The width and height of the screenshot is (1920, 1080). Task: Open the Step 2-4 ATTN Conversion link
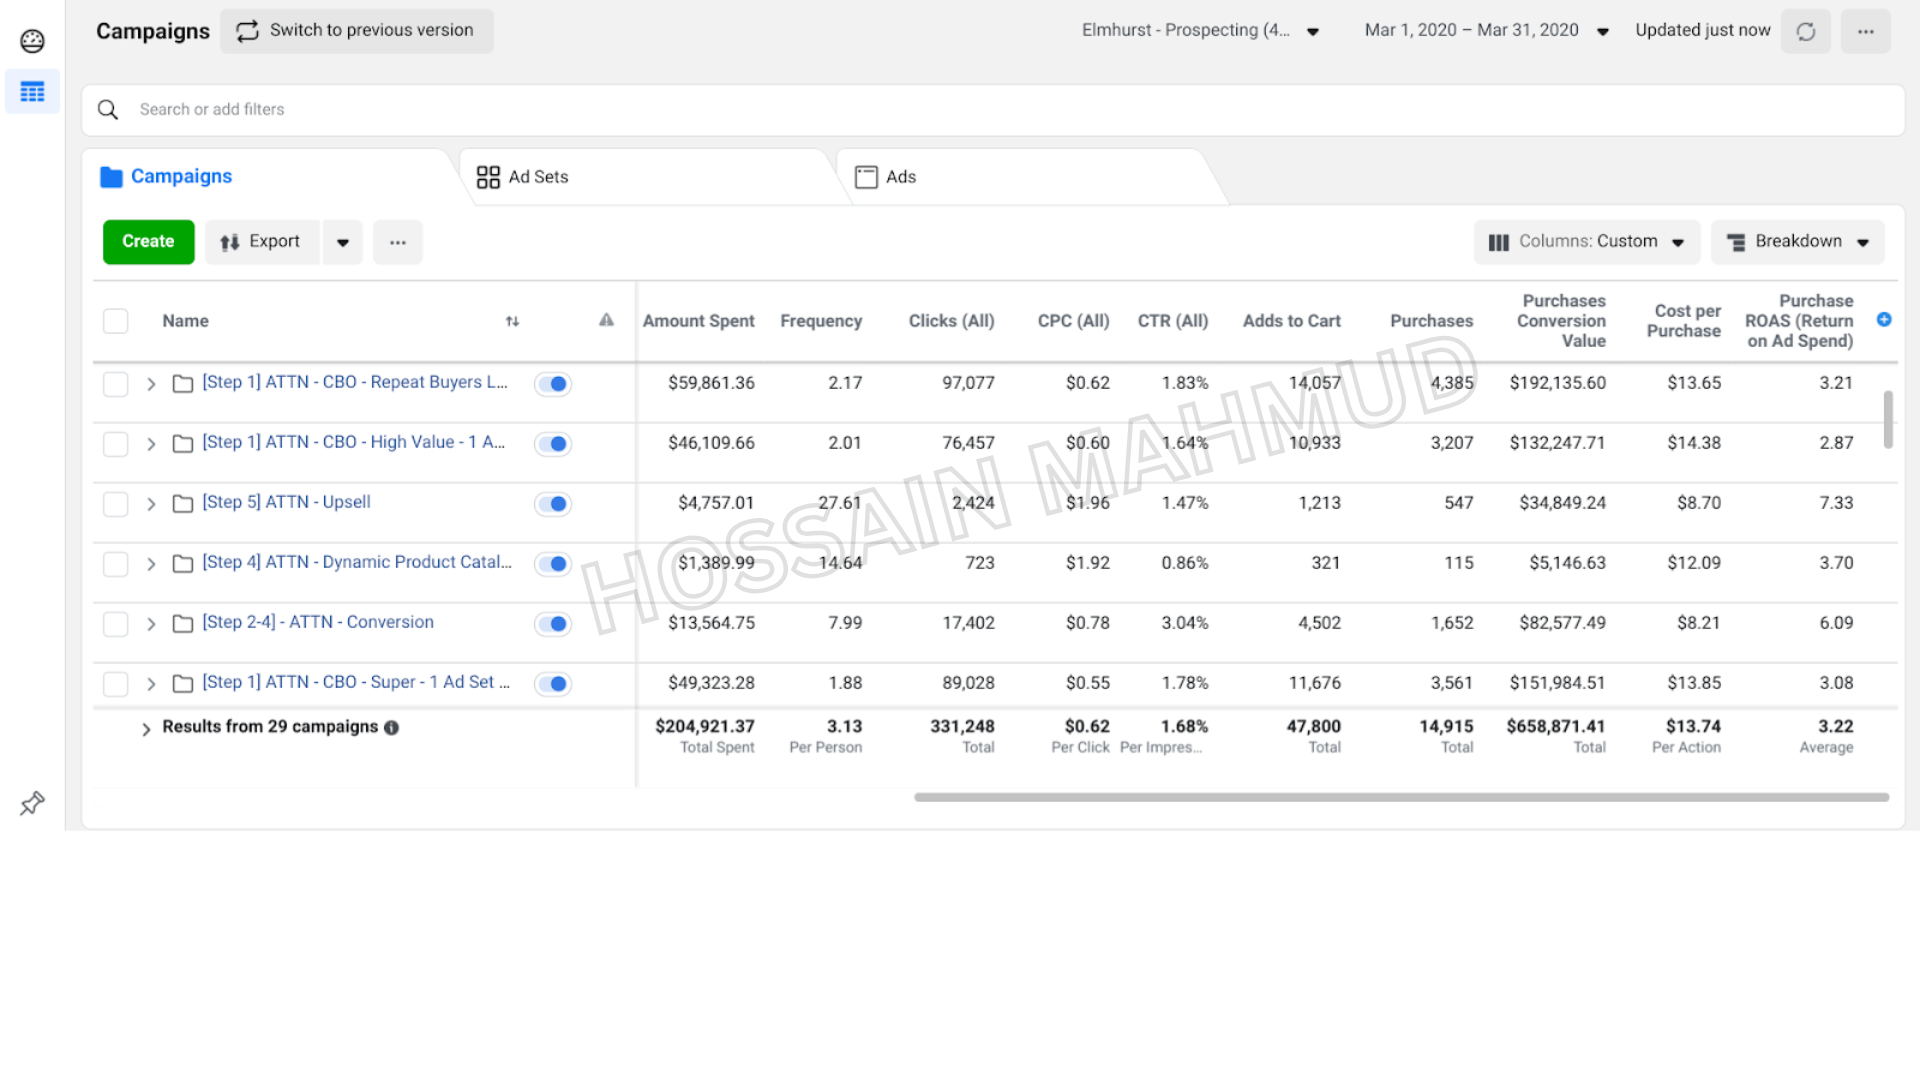click(318, 622)
